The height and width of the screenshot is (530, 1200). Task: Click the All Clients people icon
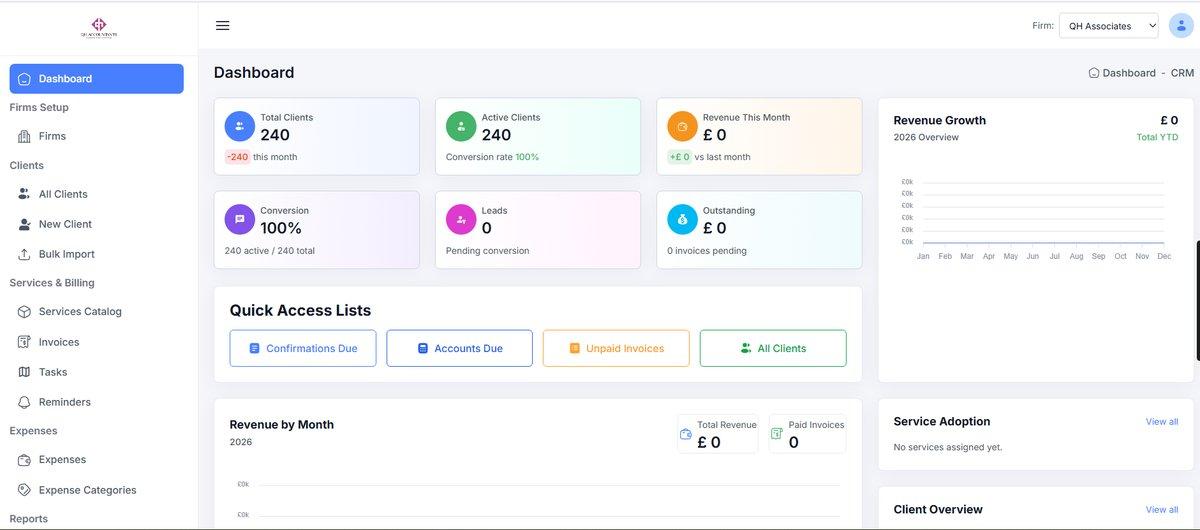[24, 194]
